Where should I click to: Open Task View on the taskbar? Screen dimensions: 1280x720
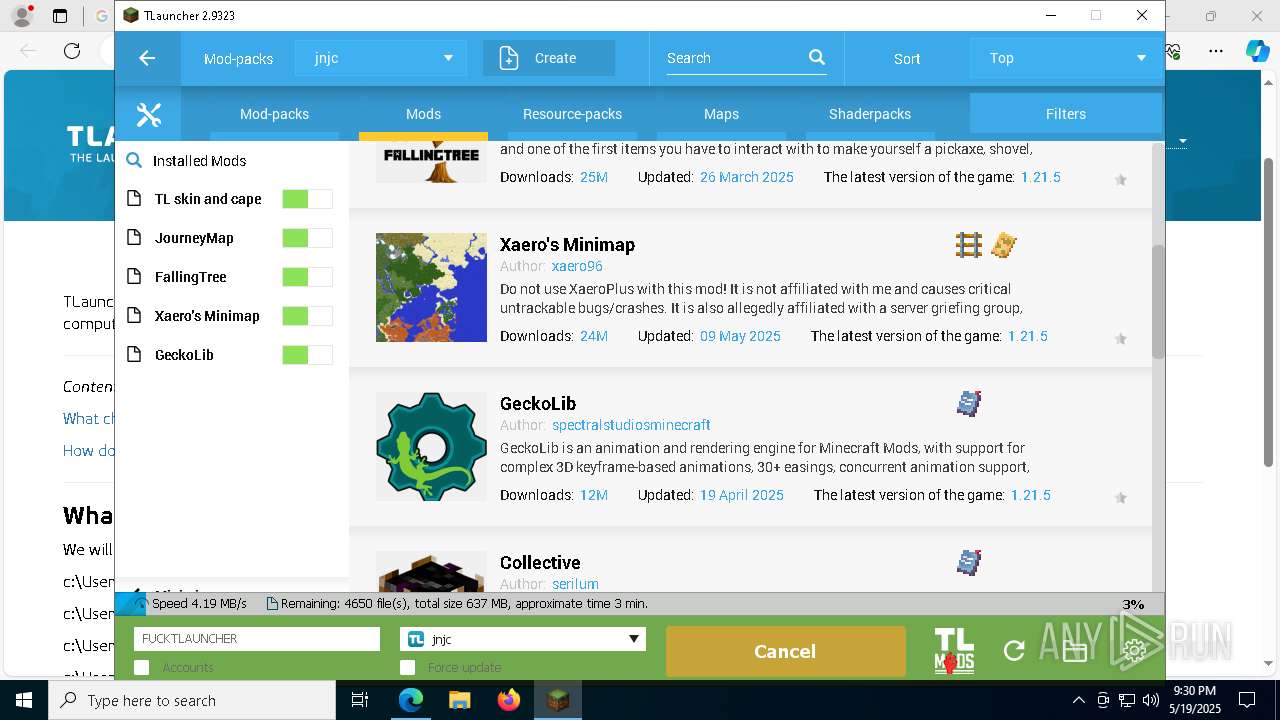360,700
